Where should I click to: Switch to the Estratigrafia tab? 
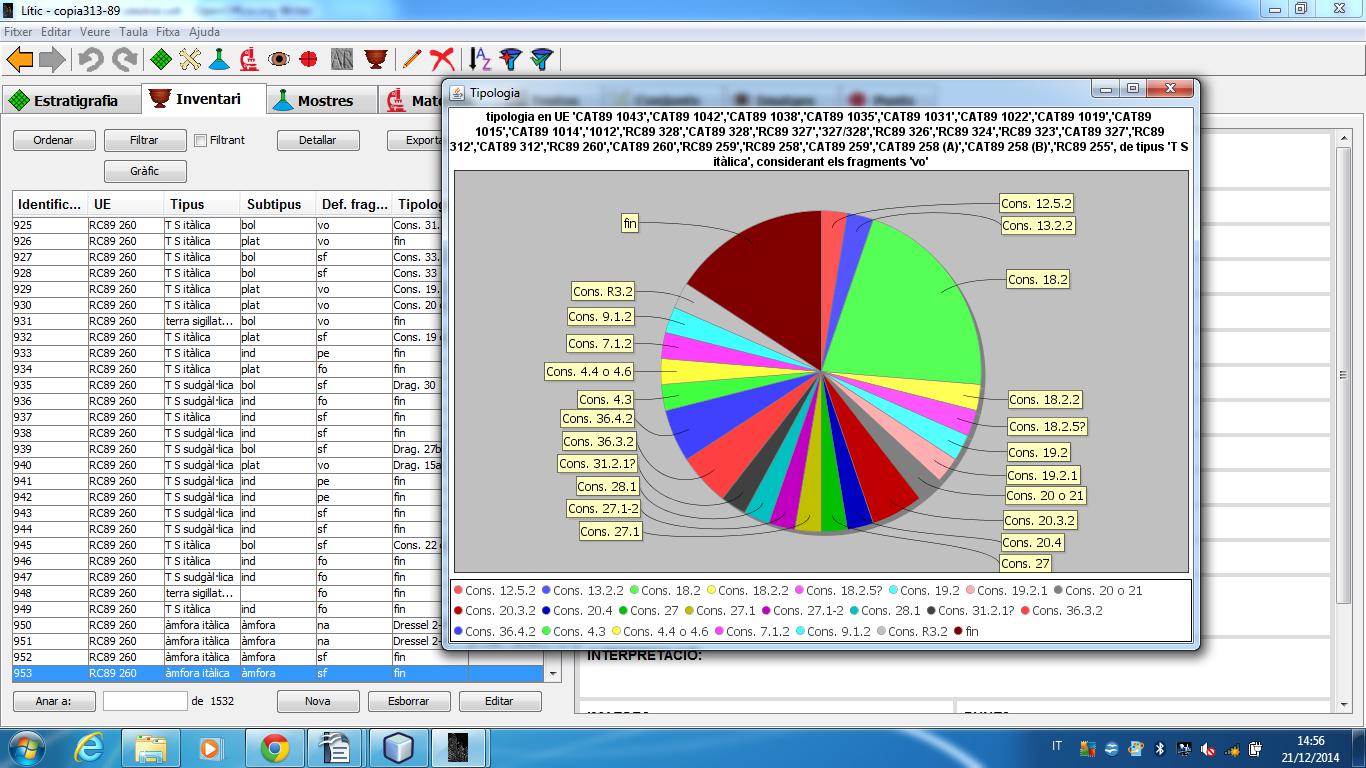[x=64, y=100]
